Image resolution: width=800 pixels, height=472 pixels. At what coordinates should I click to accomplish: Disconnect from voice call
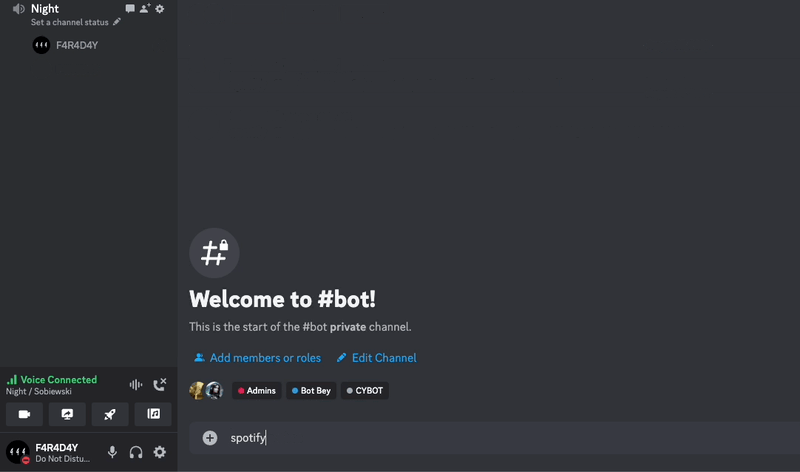(x=160, y=384)
